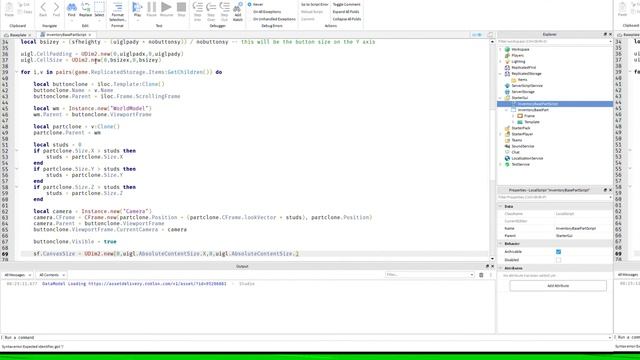Collapse the Data properties section
The width and height of the screenshot is (640, 360).
[x=501, y=207]
